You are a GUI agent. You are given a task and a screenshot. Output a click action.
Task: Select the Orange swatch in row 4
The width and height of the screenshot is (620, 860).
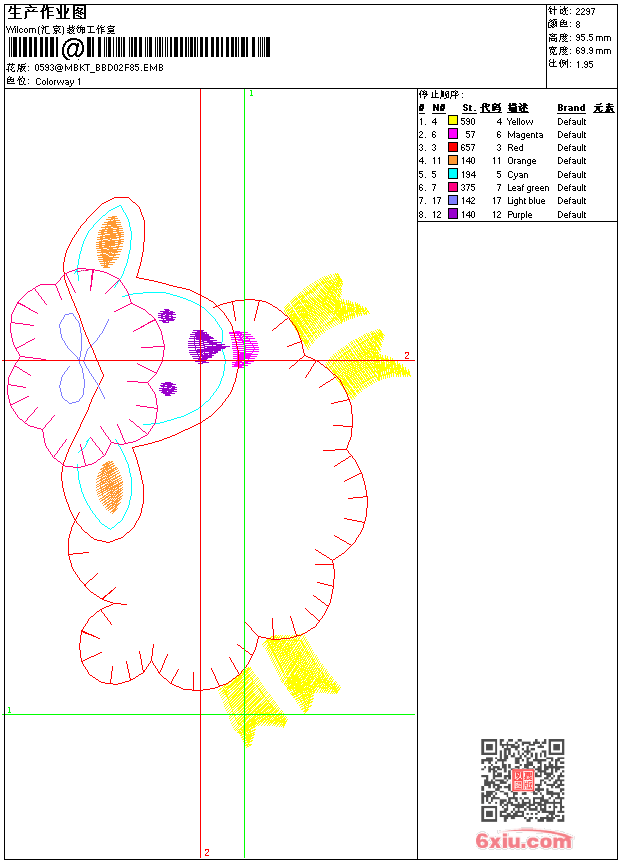453,160
